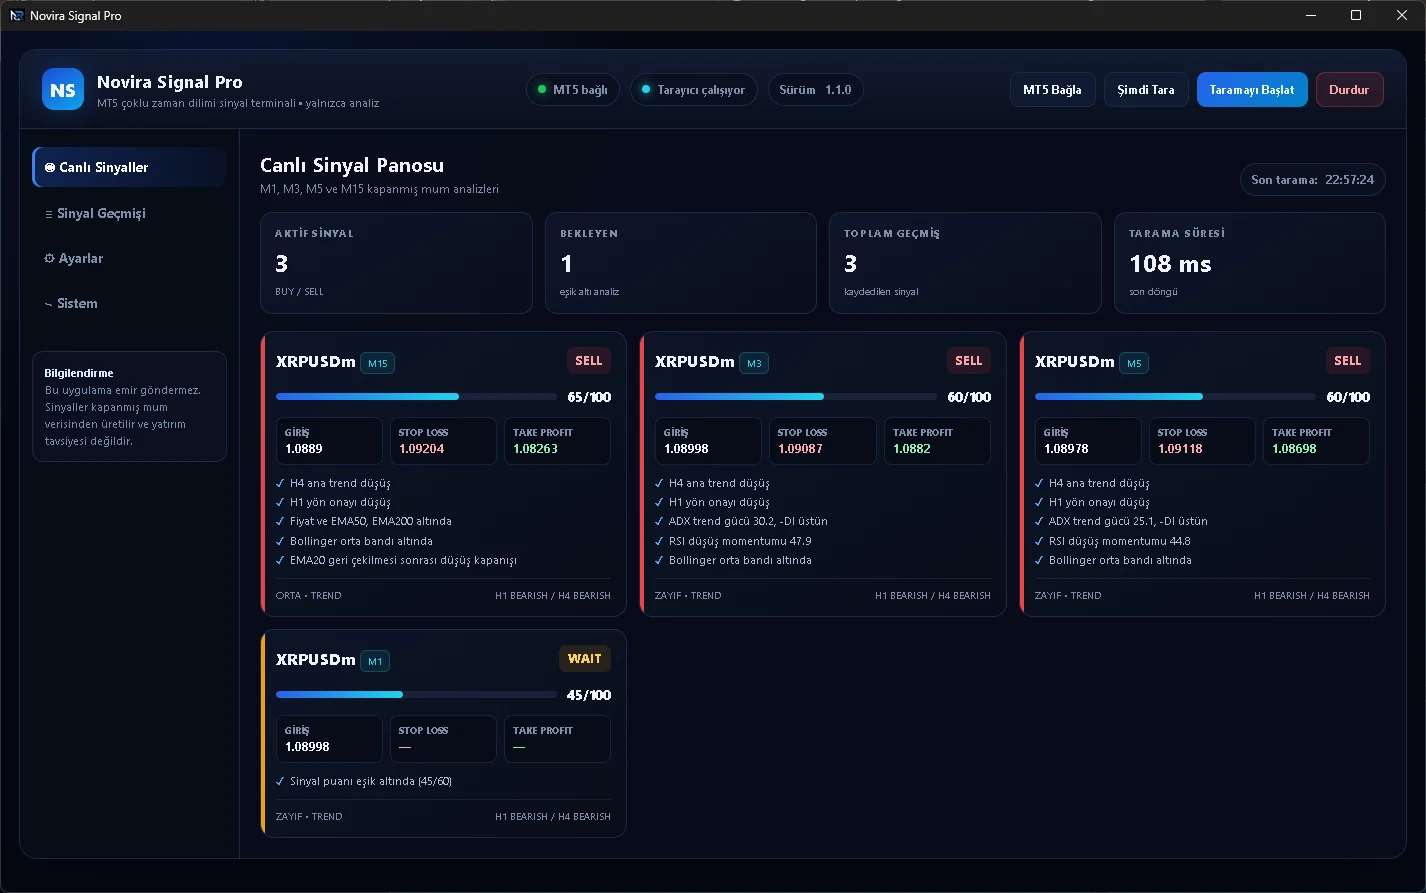The width and height of the screenshot is (1426, 893).
Task: Click the M3 timeframe badge
Action: pos(754,363)
